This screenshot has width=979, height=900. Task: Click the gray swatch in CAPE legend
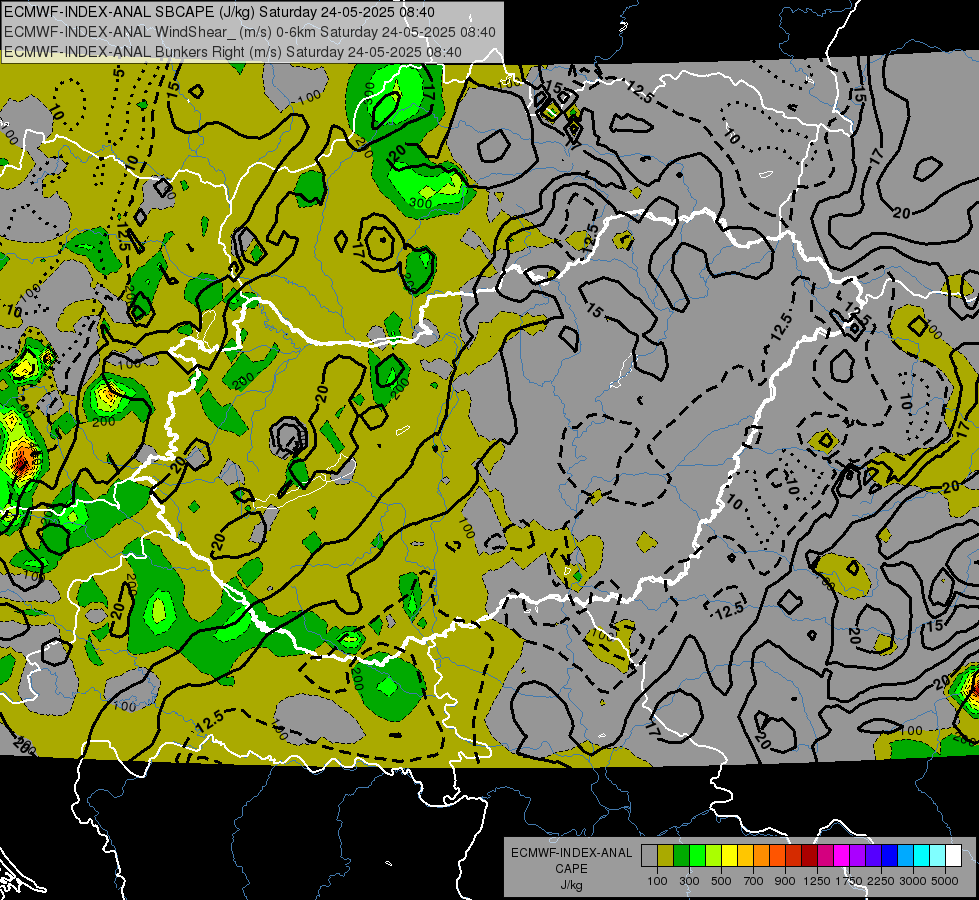click(649, 856)
